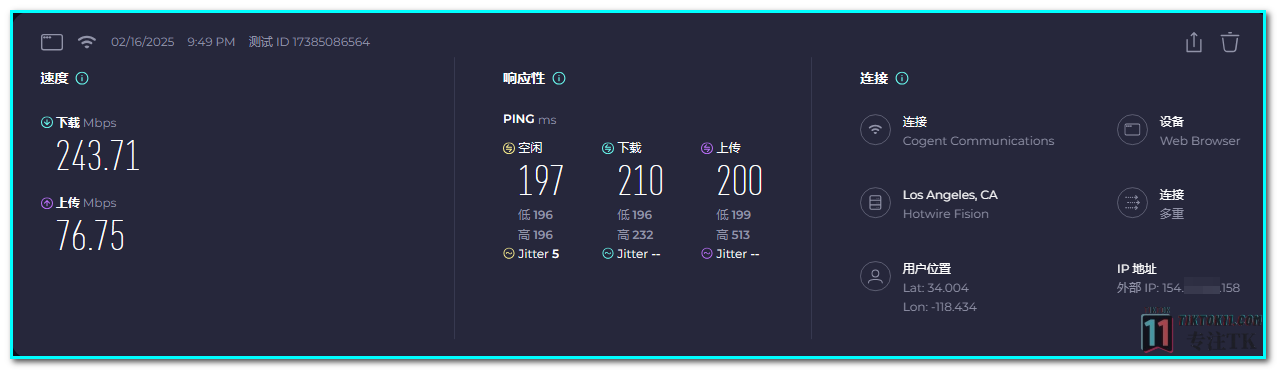Click the external IP address text
The width and height of the screenshot is (1277, 370).
click(x=1178, y=288)
